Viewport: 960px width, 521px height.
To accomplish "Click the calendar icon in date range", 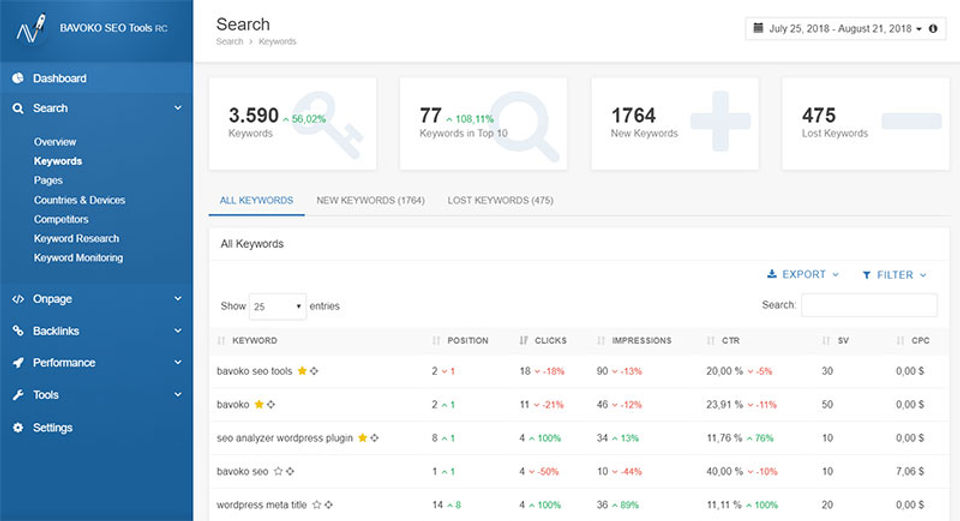I will click(758, 28).
